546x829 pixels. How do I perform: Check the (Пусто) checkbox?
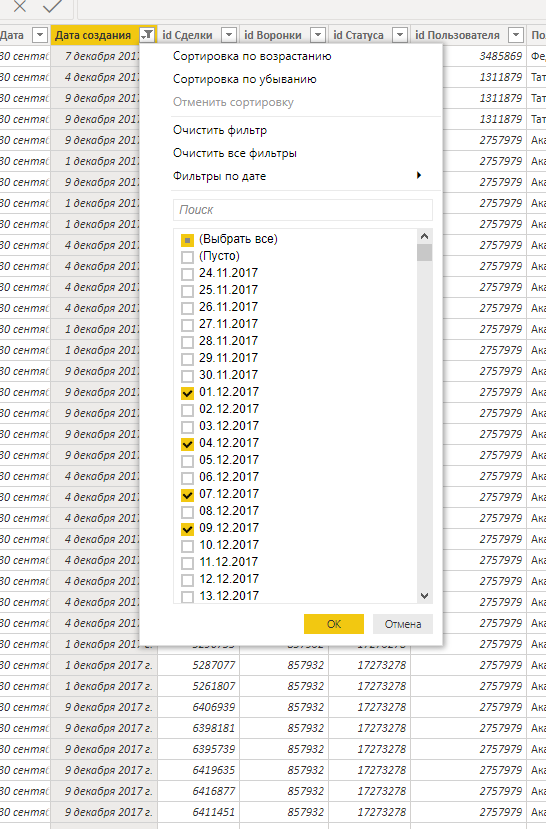pyautogui.click(x=187, y=257)
